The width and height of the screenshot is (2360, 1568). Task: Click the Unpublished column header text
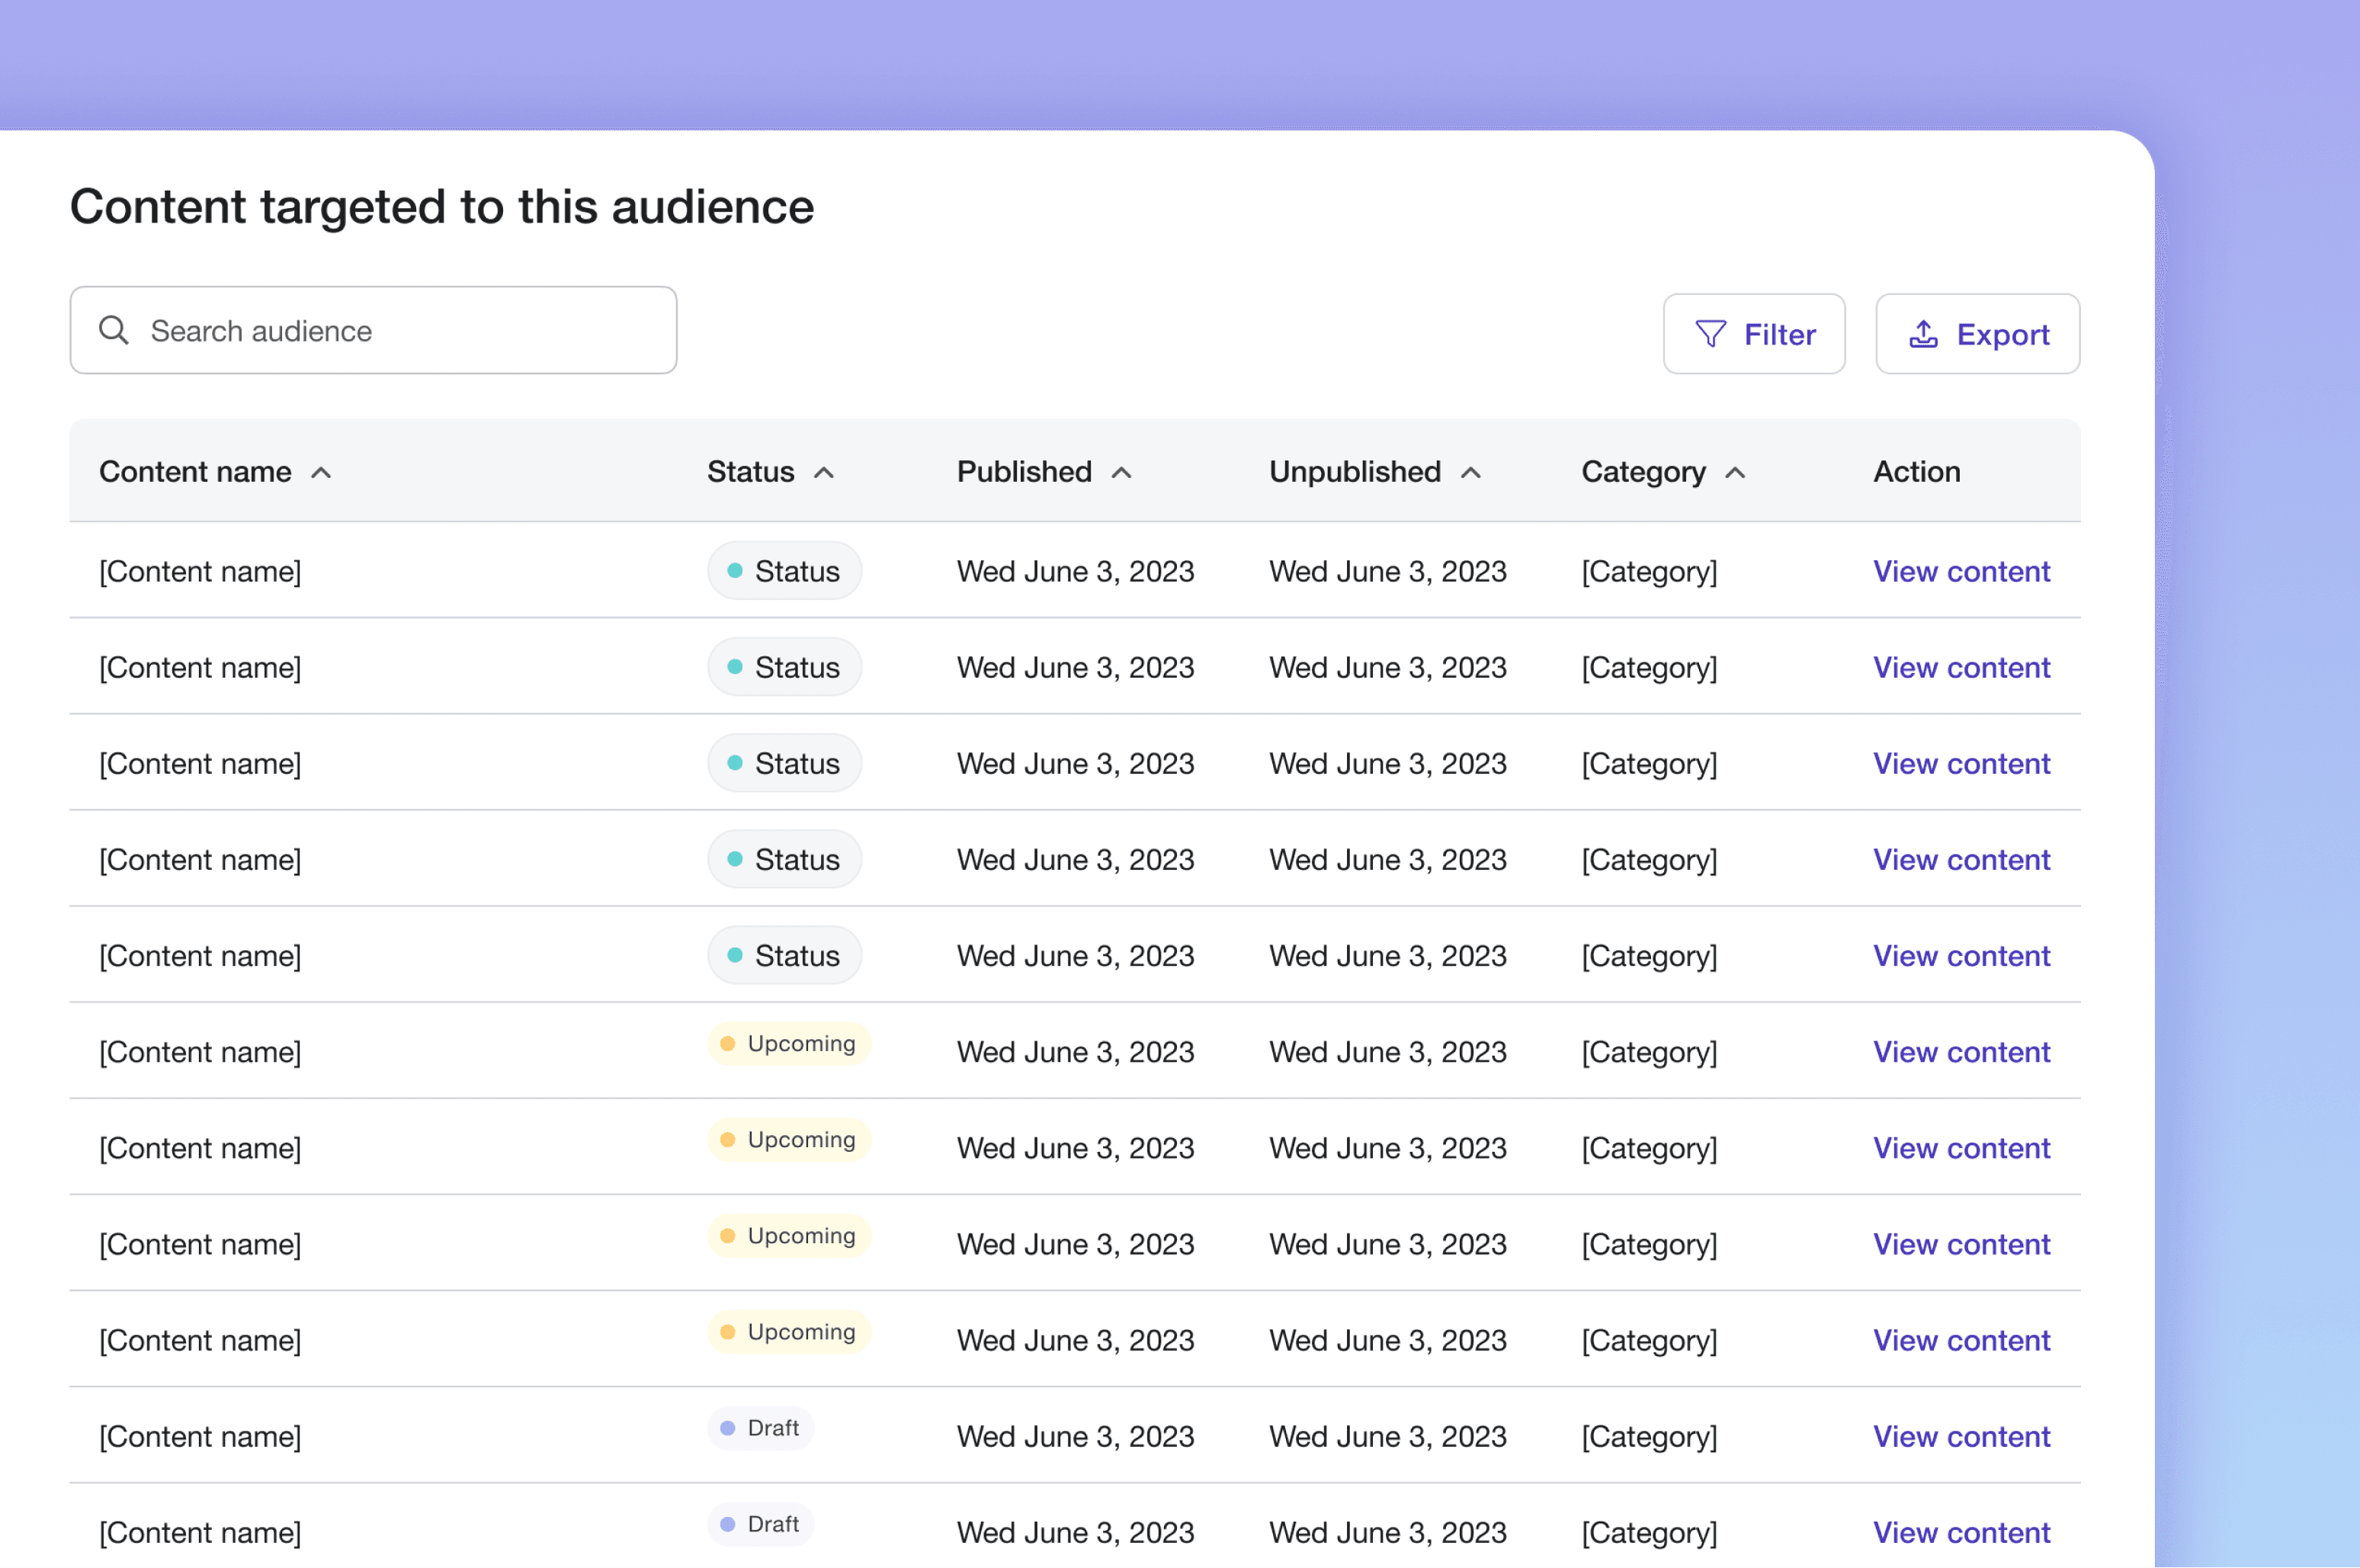tap(1355, 471)
